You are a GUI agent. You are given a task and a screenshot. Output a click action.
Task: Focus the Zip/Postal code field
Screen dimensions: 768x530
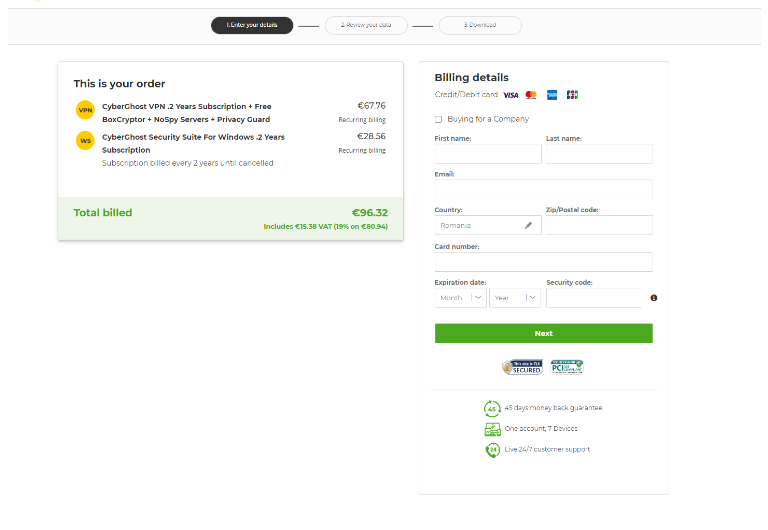(600, 225)
